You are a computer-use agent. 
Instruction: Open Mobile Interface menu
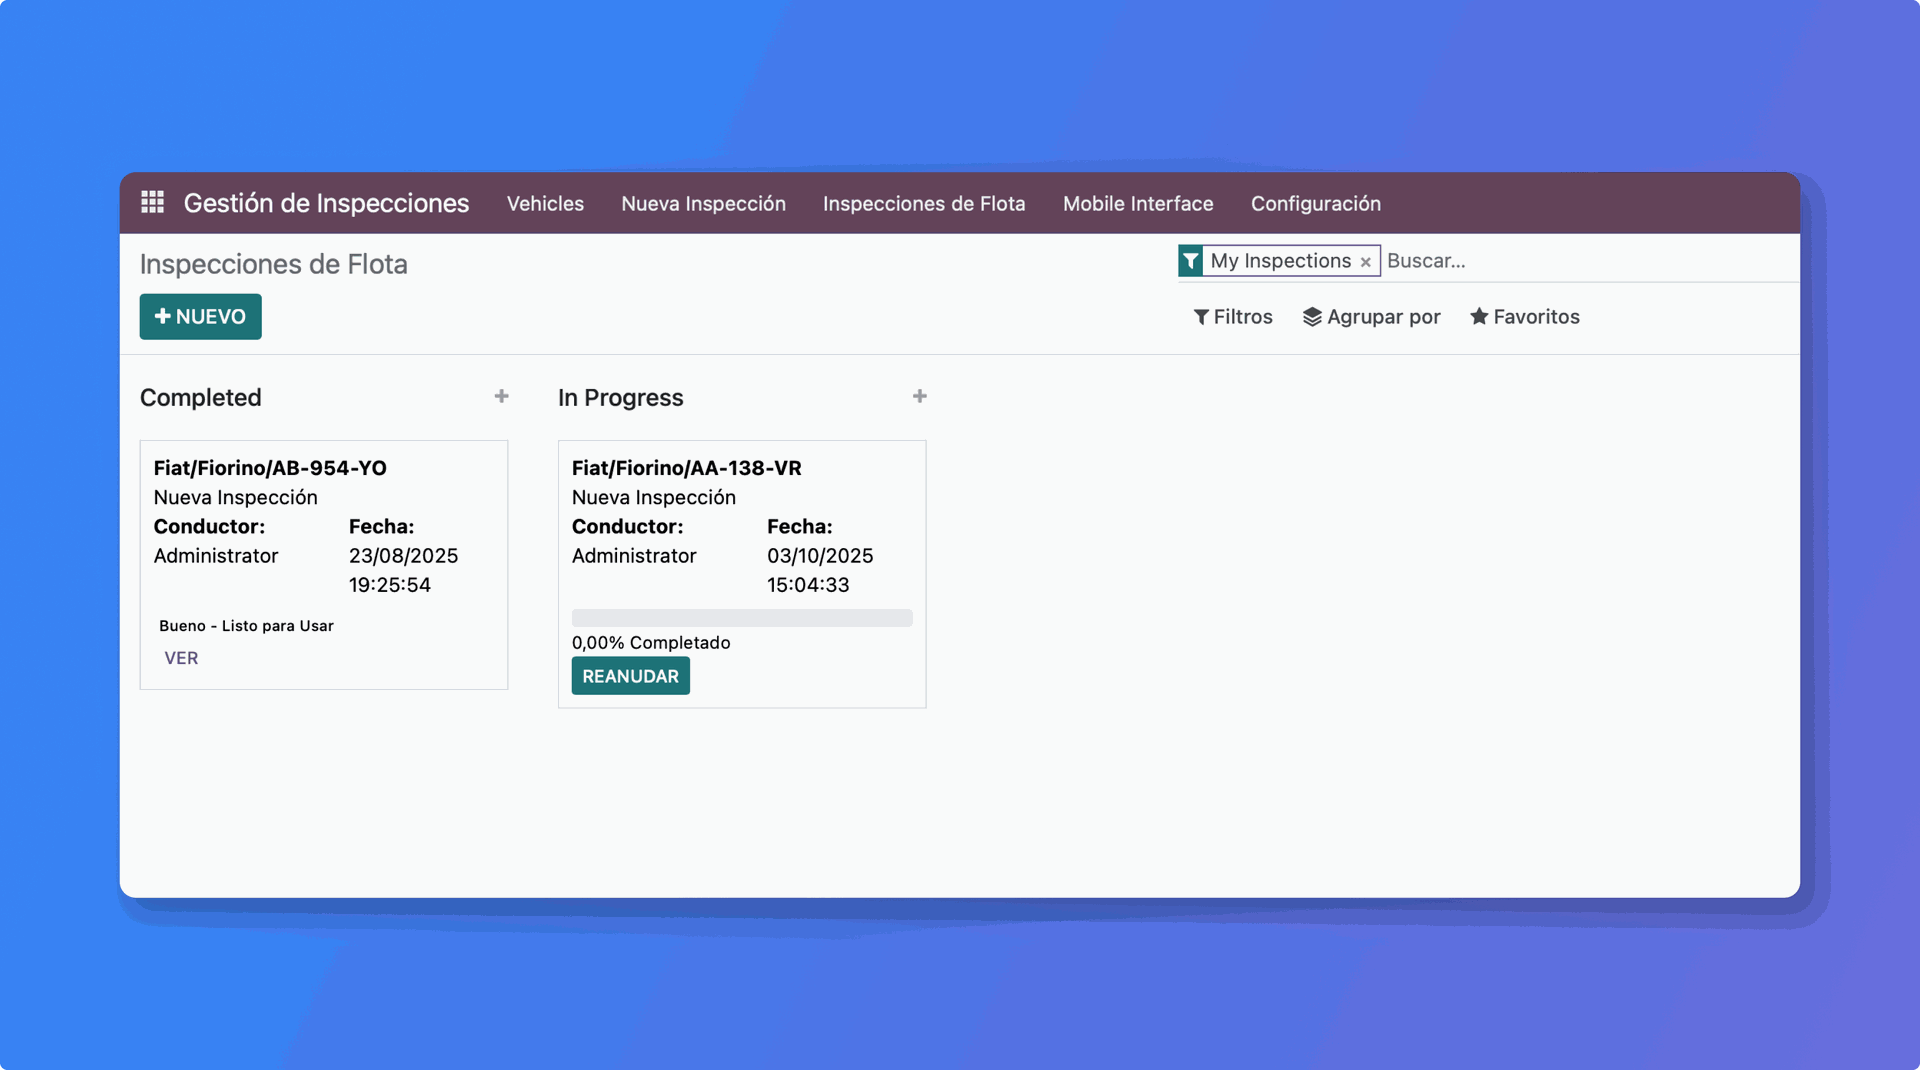point(1138,204)
